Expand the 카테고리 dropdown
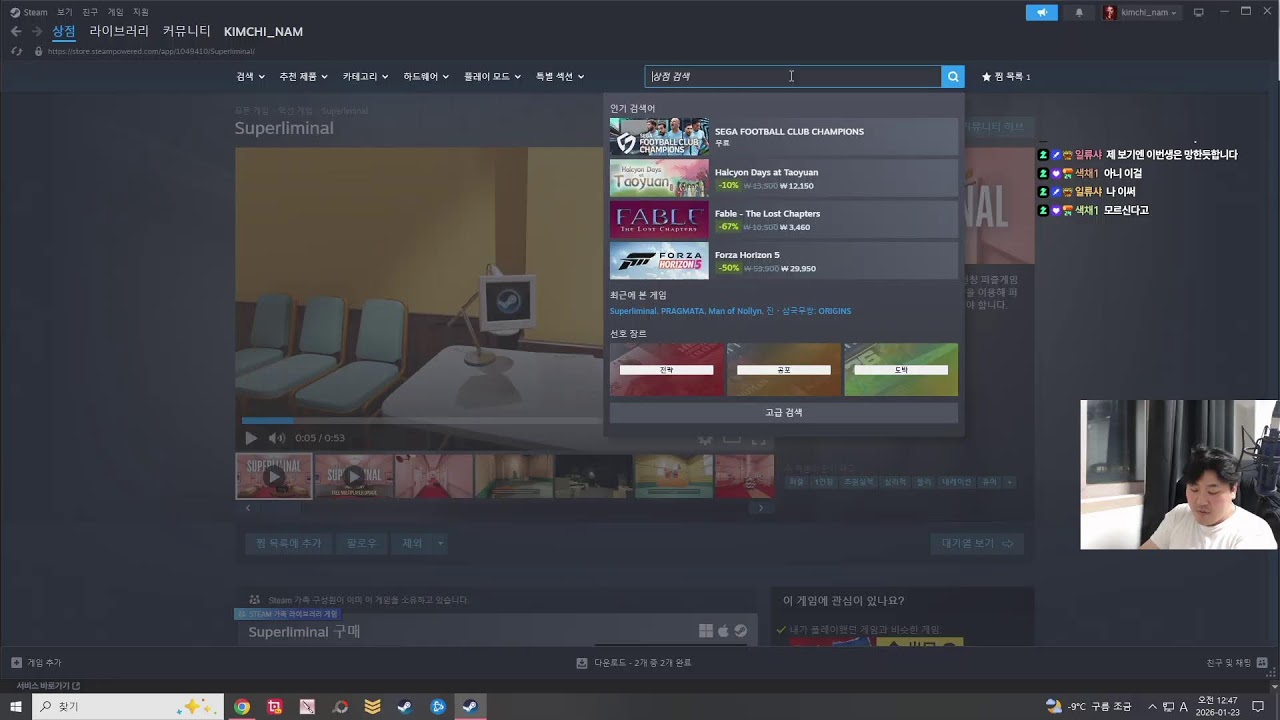The height and width of the screenshot is (720, 1280). tap(365, 77)
